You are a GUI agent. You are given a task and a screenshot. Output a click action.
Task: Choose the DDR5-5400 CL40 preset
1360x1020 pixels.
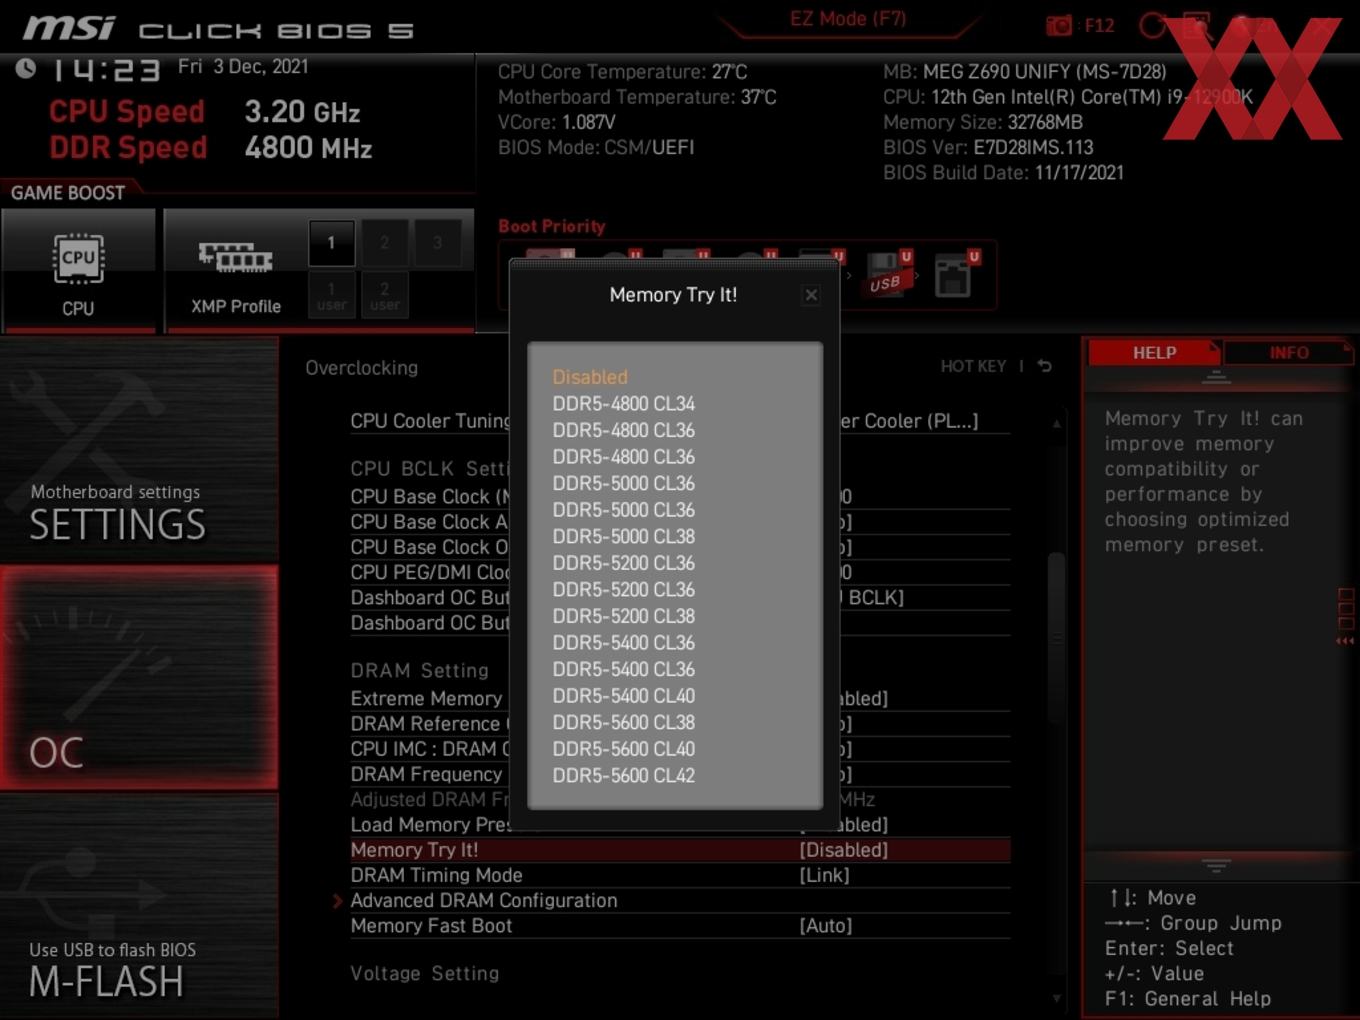624,696
